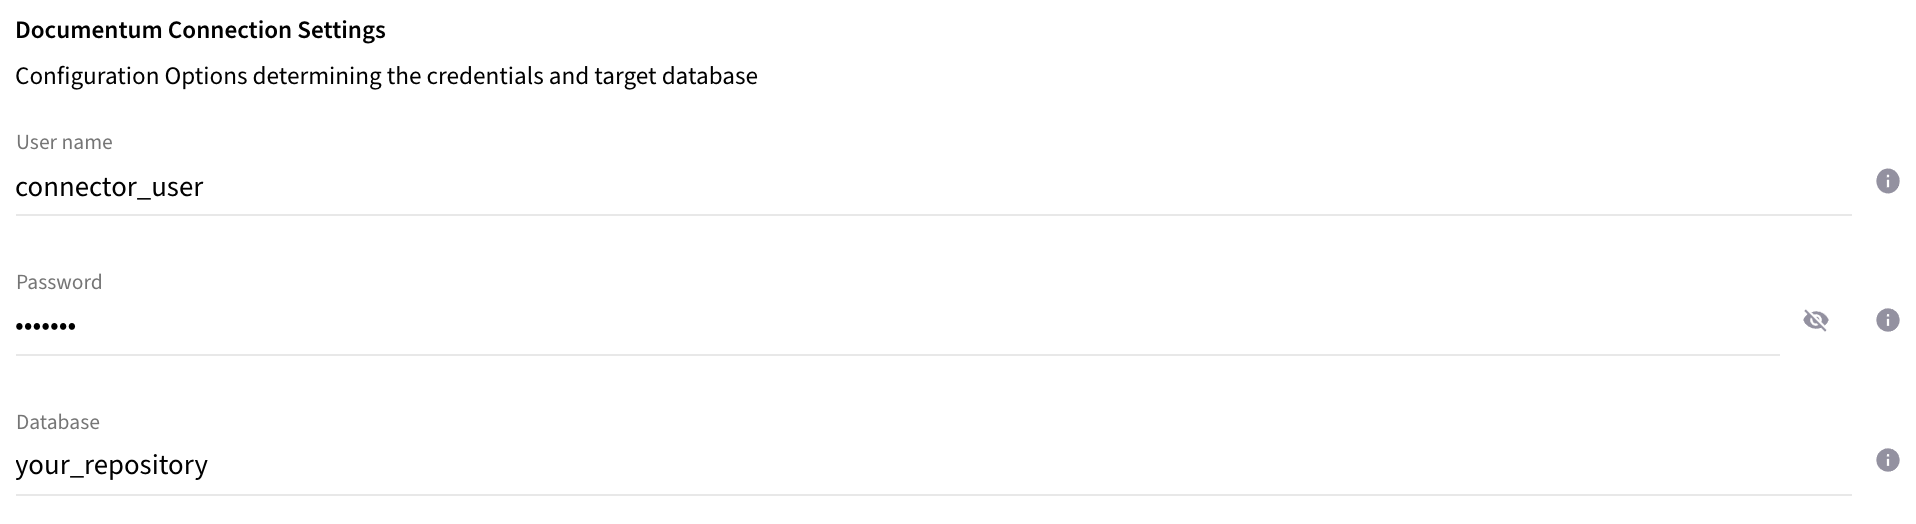Click the 'Documentum Connection Settings' heading
The height and width of the screenshot is (524, 1916).
[x=200, y=30]
